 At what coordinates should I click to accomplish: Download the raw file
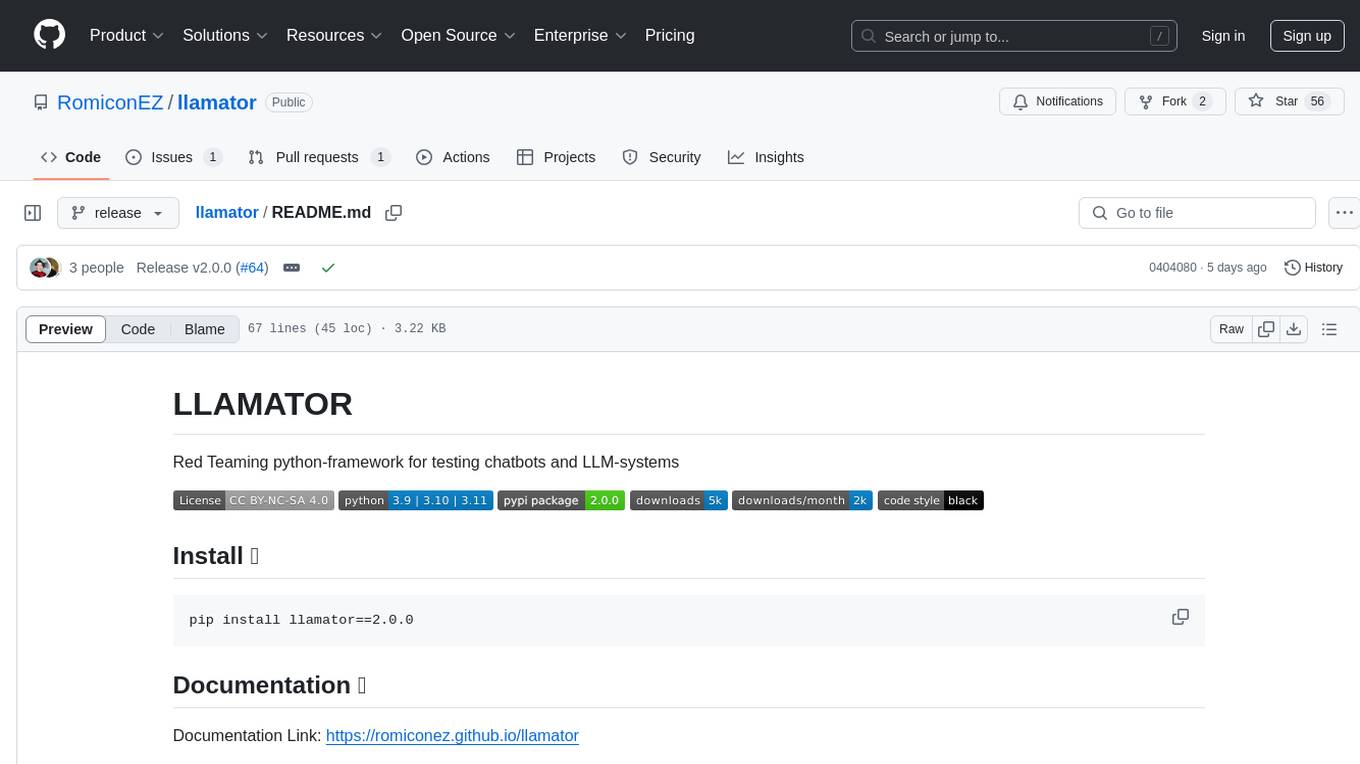(1293, 329)
